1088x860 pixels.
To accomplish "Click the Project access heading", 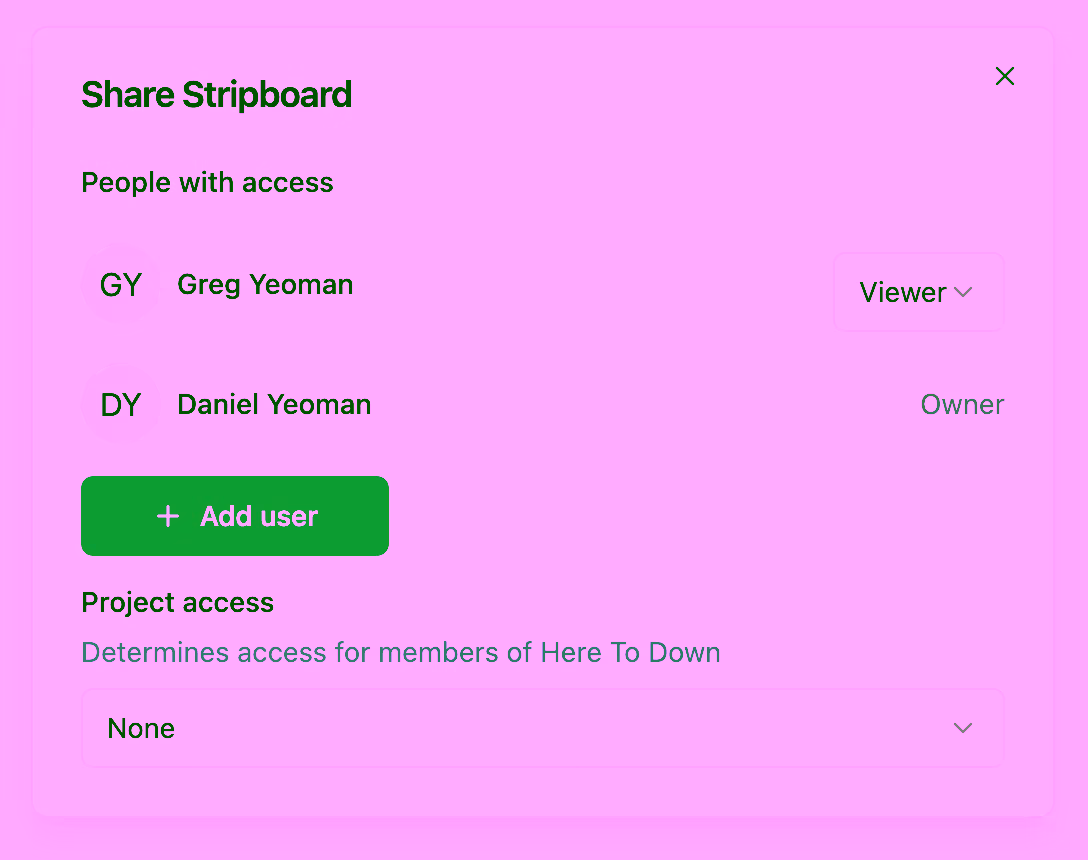I will tap(177, 603).
